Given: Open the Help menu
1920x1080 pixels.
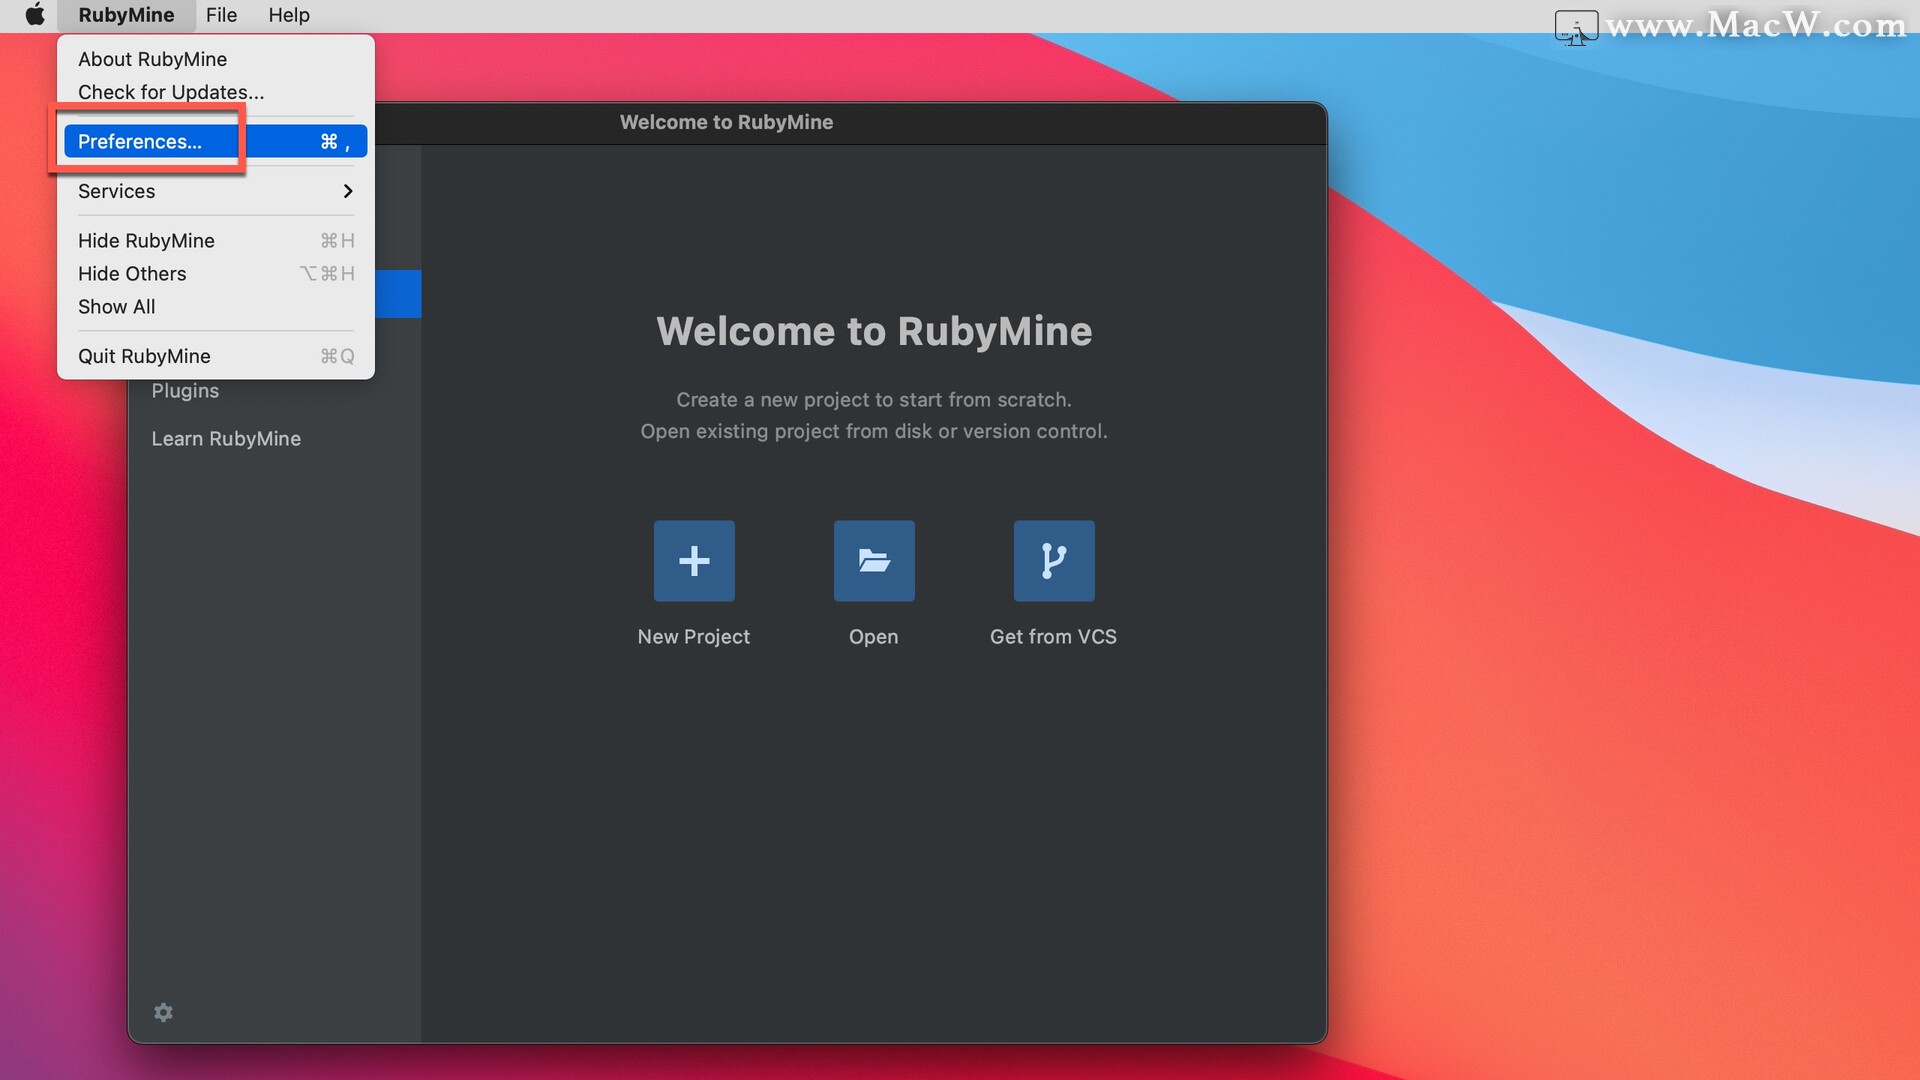Looking at the screenshot, I should pyautogui.click(x=289, y=15).
